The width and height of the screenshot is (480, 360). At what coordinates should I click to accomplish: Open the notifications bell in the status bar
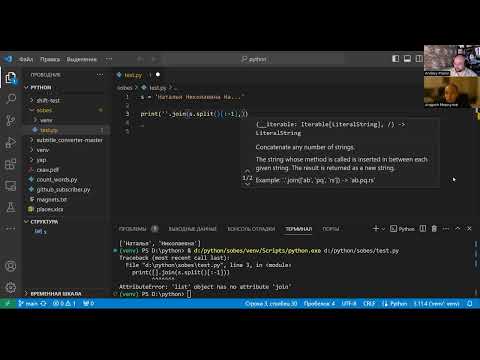[470, 303]
